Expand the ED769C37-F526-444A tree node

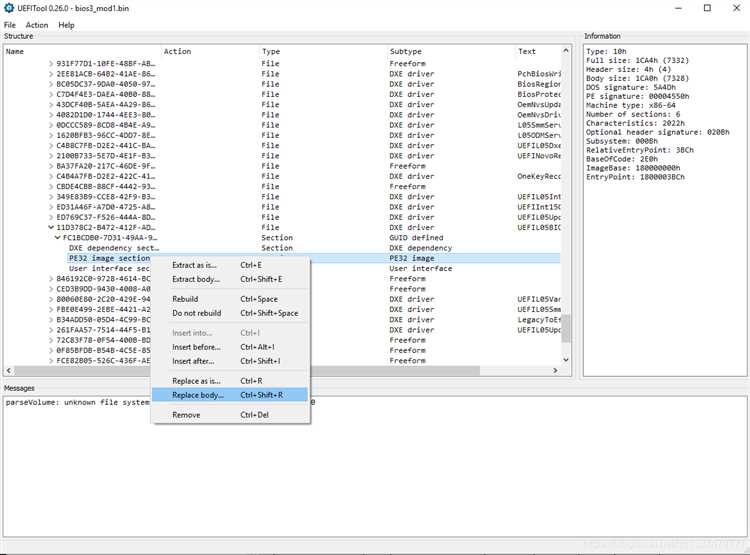point(51,217)
